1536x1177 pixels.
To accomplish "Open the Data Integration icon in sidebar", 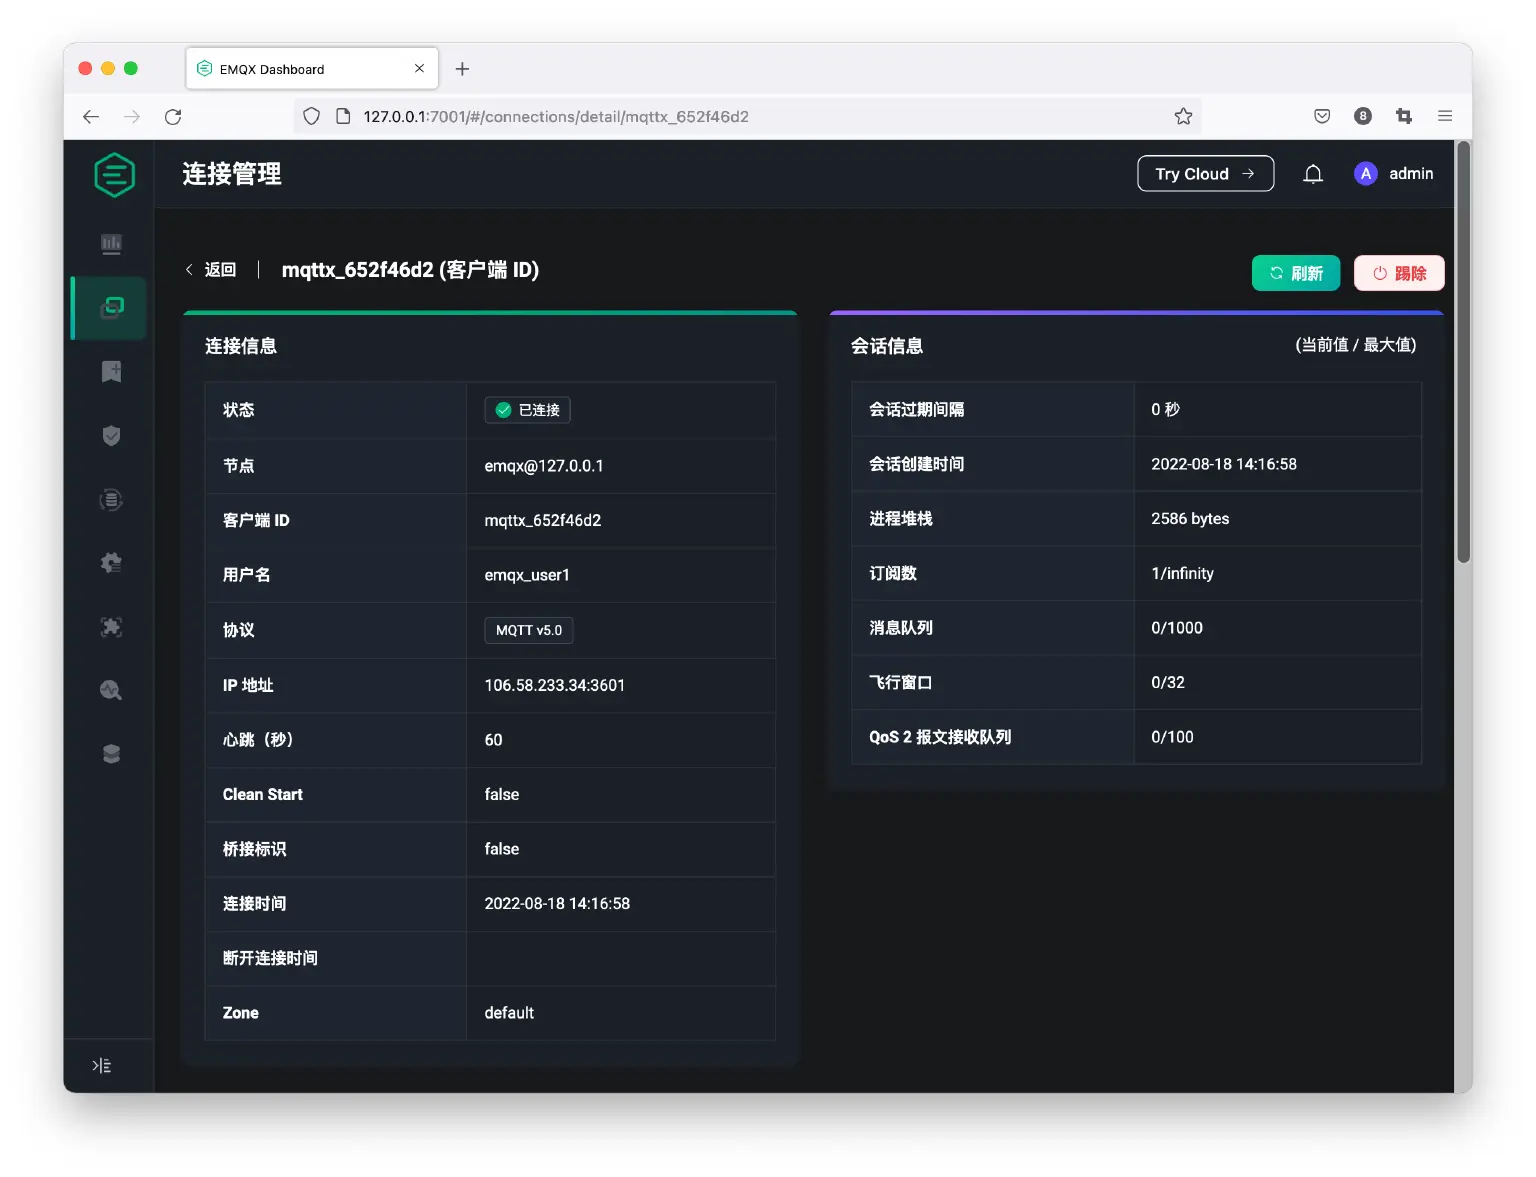I will [110, 499].
